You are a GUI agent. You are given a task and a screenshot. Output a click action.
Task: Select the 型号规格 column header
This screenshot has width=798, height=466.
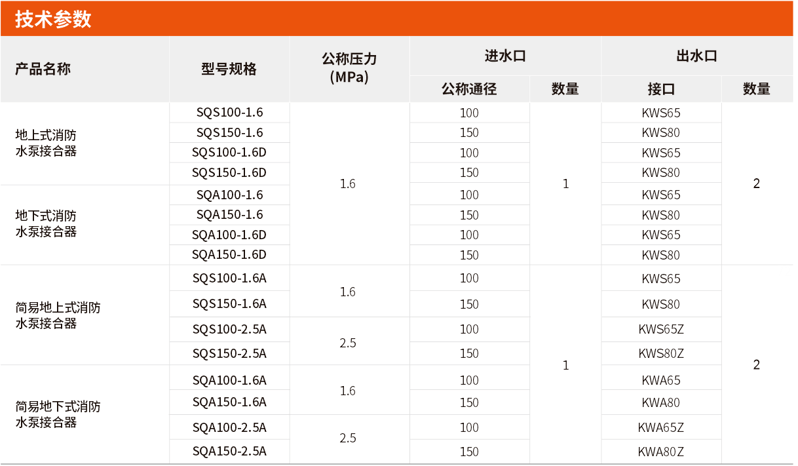229,69
